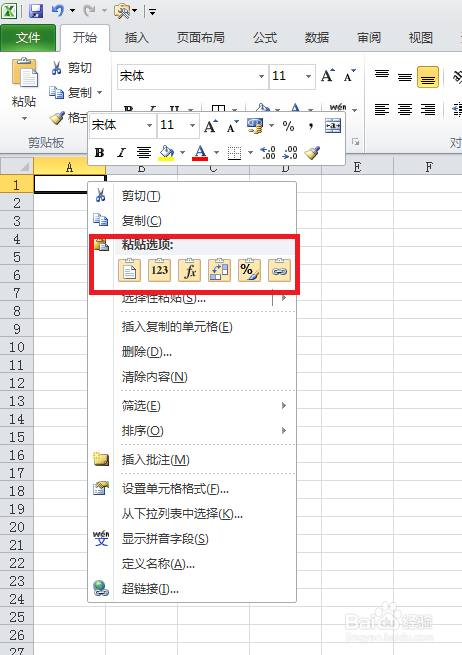The image size is (462, 655).
Task: Click the select-all corner of the sheet
Action: point(17,166)
